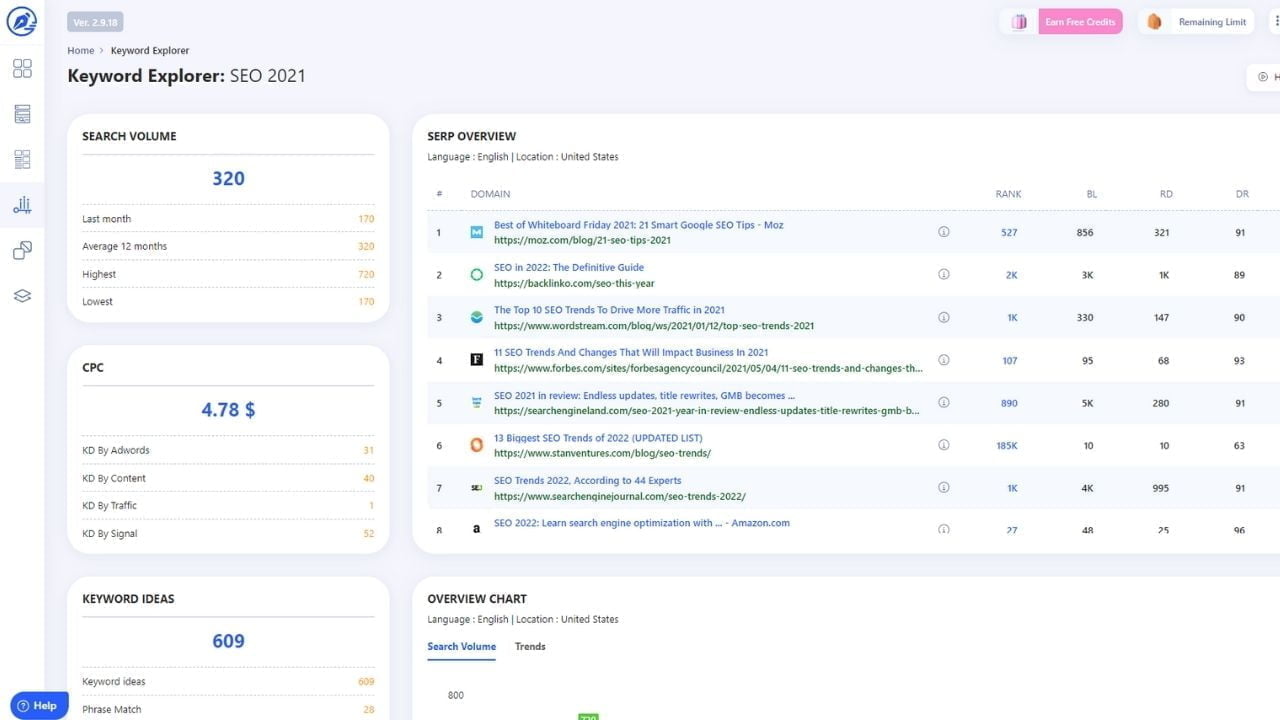
Task: Click the flame icon beside Remaining Limit
Action: click(x=1155, y=21)
